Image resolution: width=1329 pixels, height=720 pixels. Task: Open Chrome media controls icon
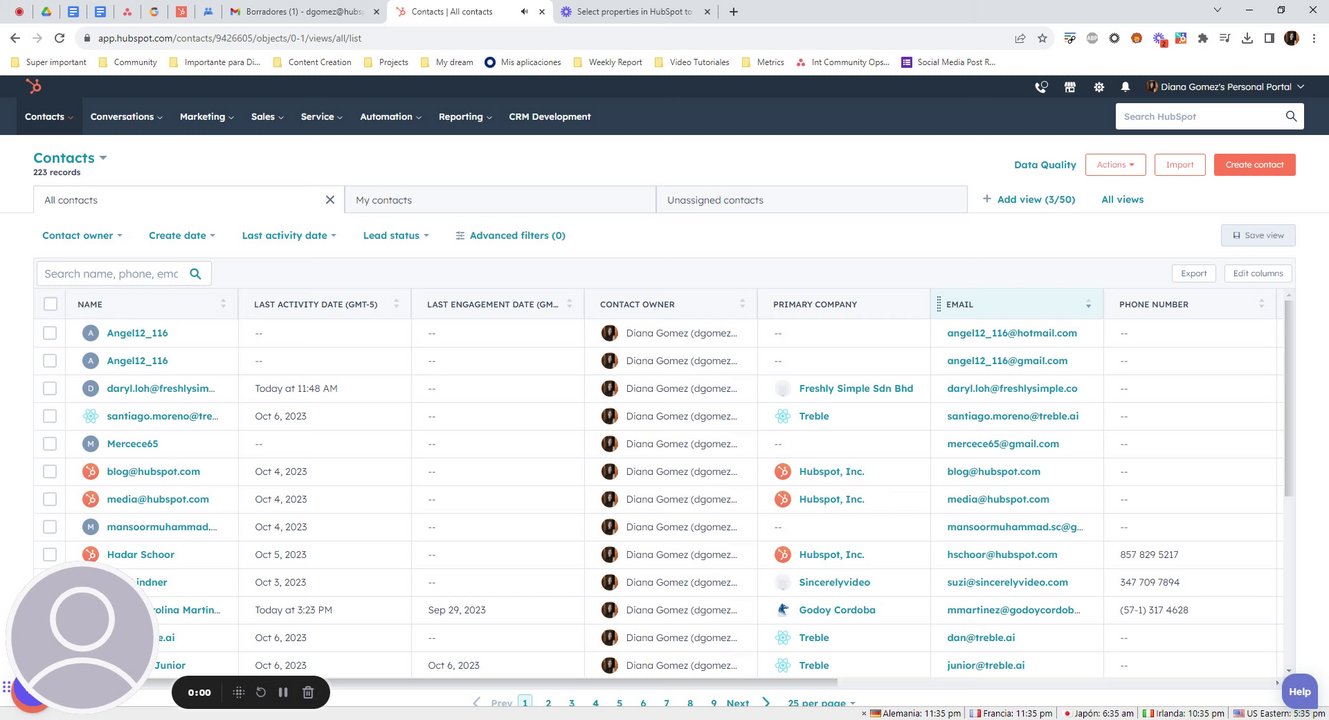[x=1225, y=38]
